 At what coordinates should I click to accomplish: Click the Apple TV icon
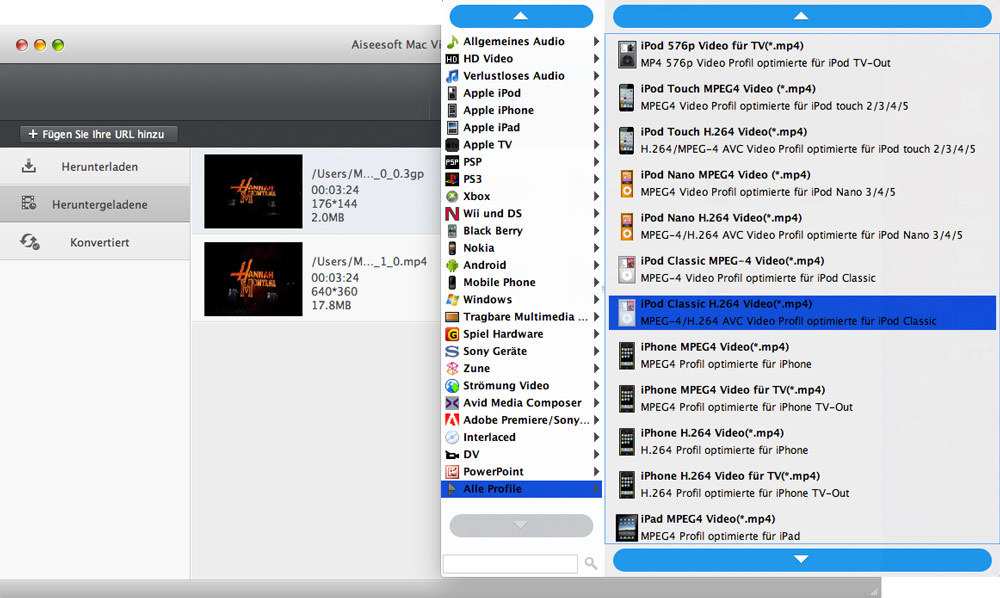[x=452, y=145]
